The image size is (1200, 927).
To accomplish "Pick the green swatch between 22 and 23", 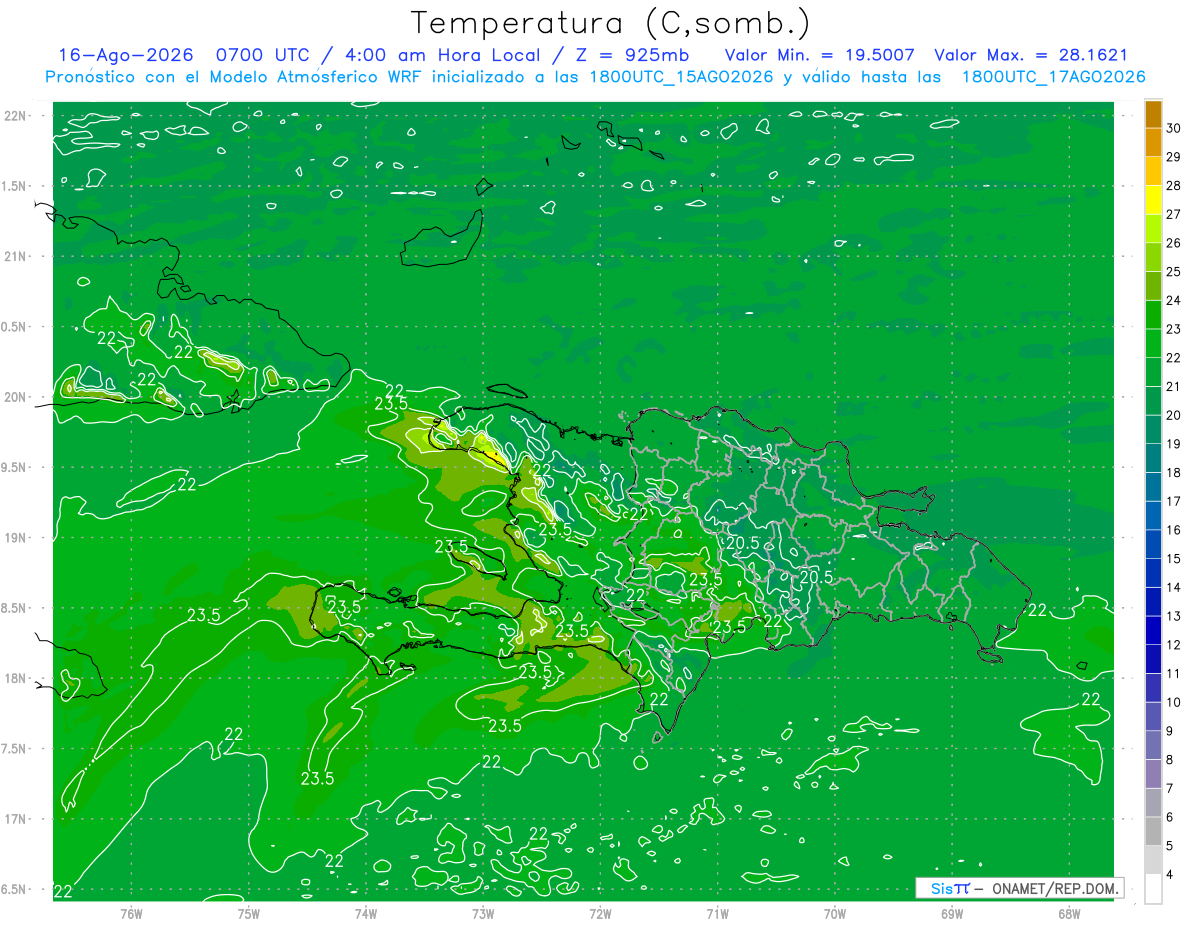I will click(x=1153, y=344).
